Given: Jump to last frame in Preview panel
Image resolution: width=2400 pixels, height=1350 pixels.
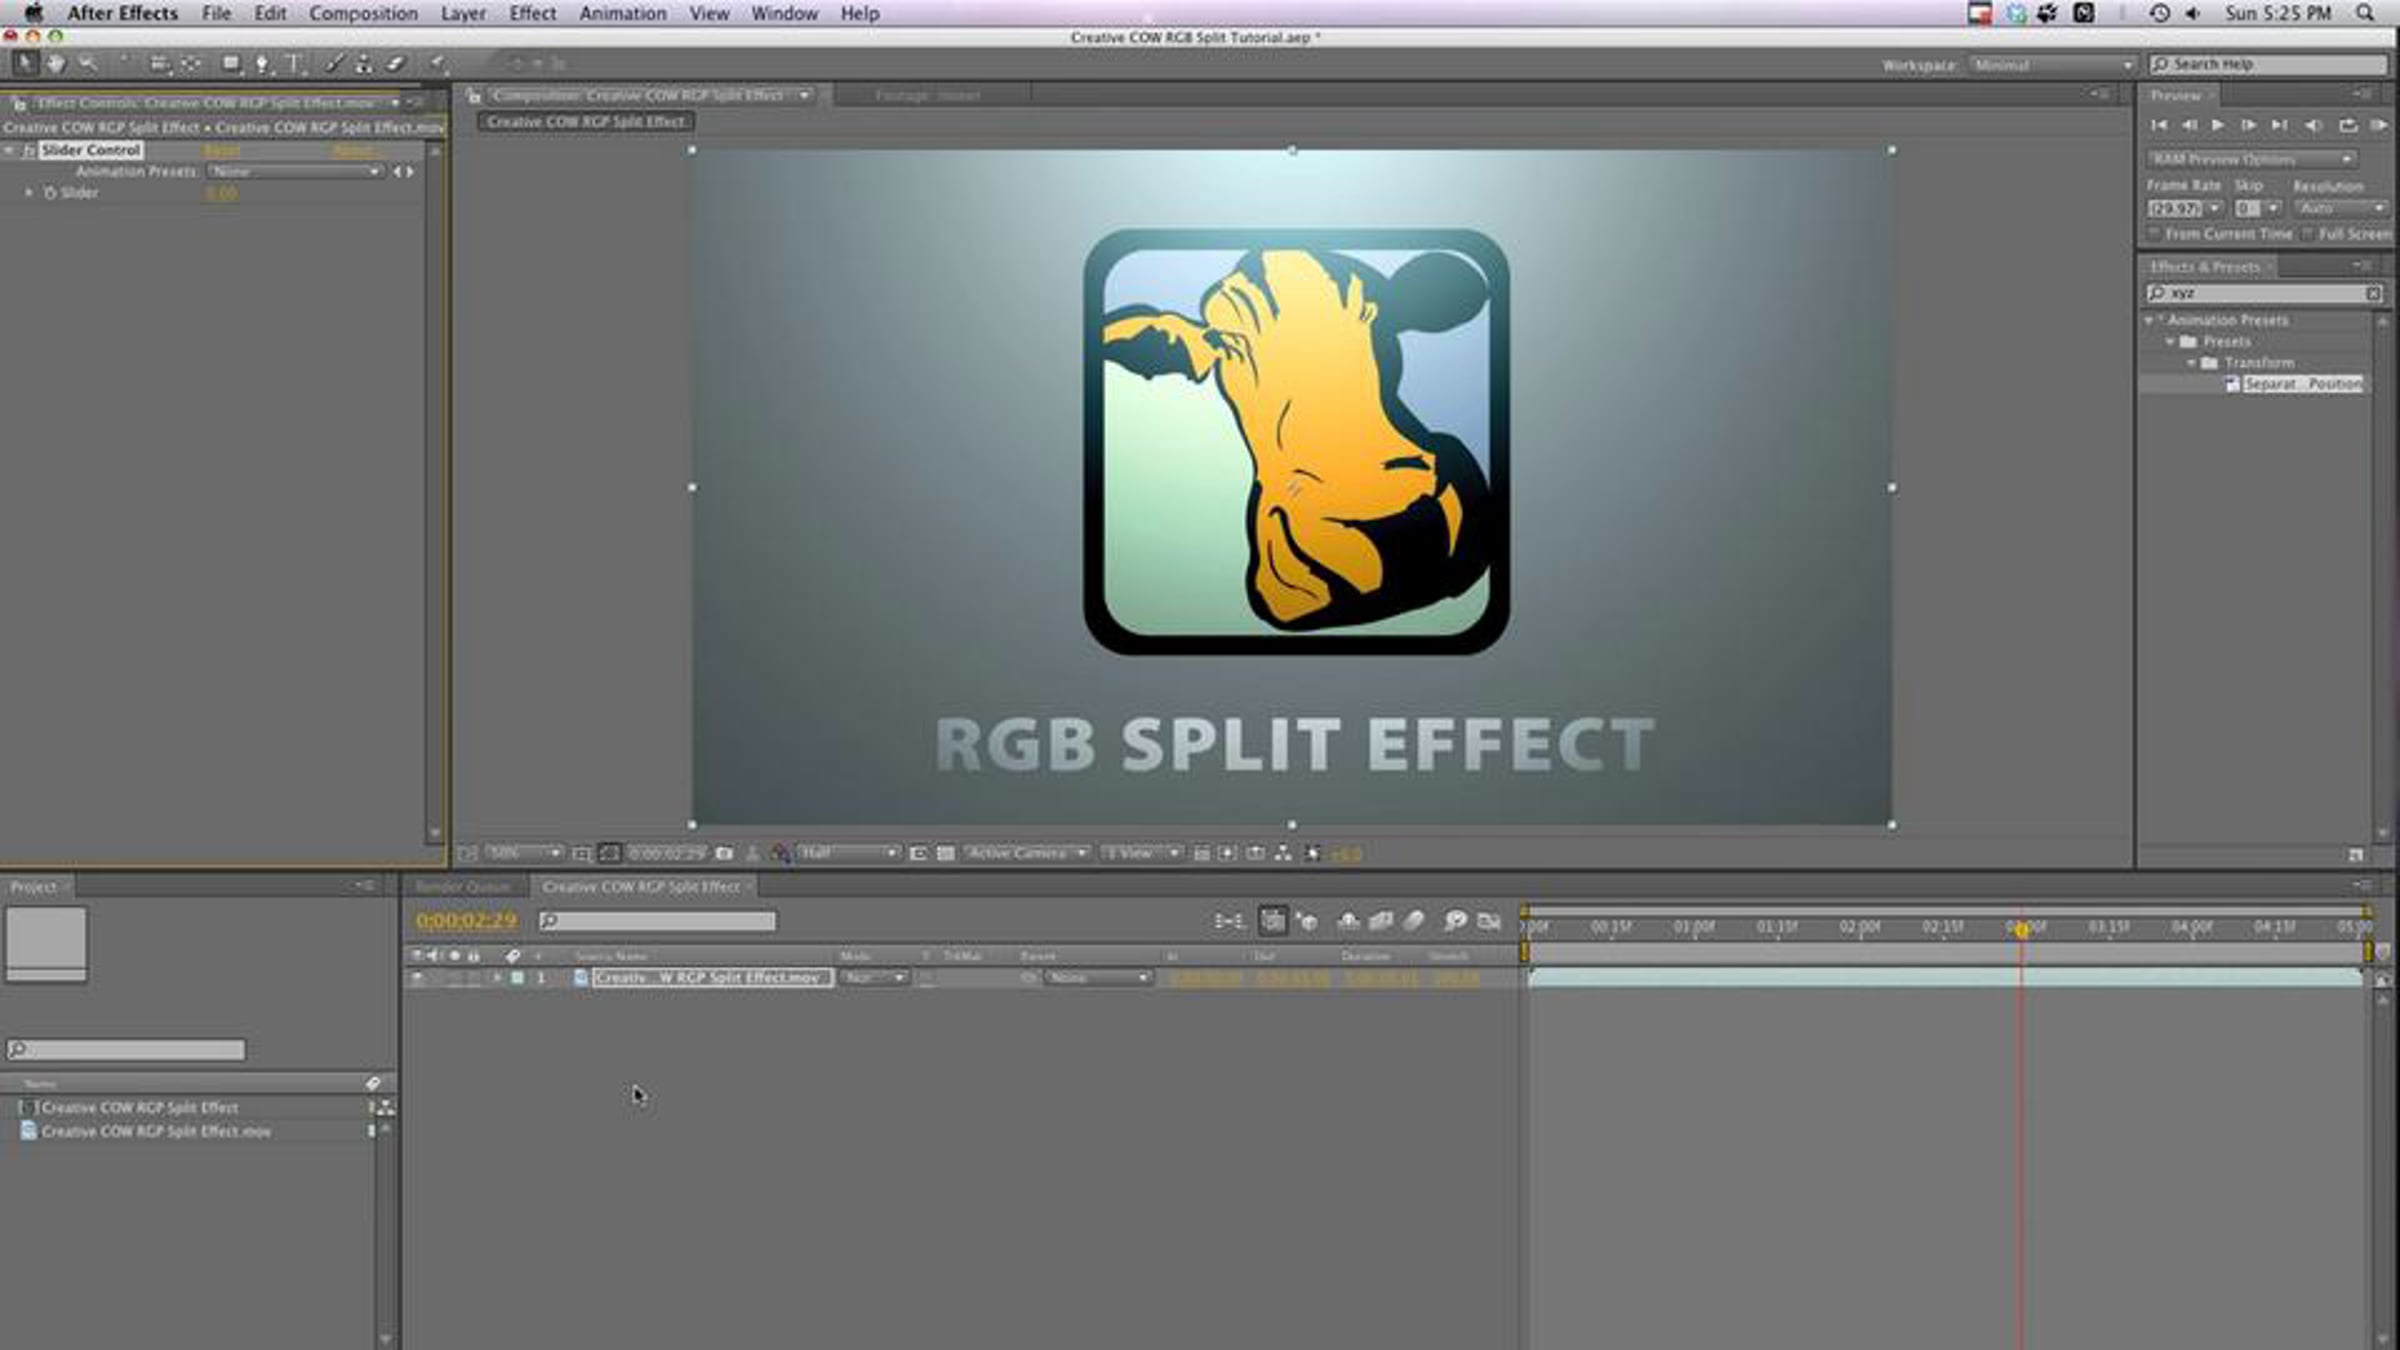Looking at the screenshot, I should point(2279,125).
